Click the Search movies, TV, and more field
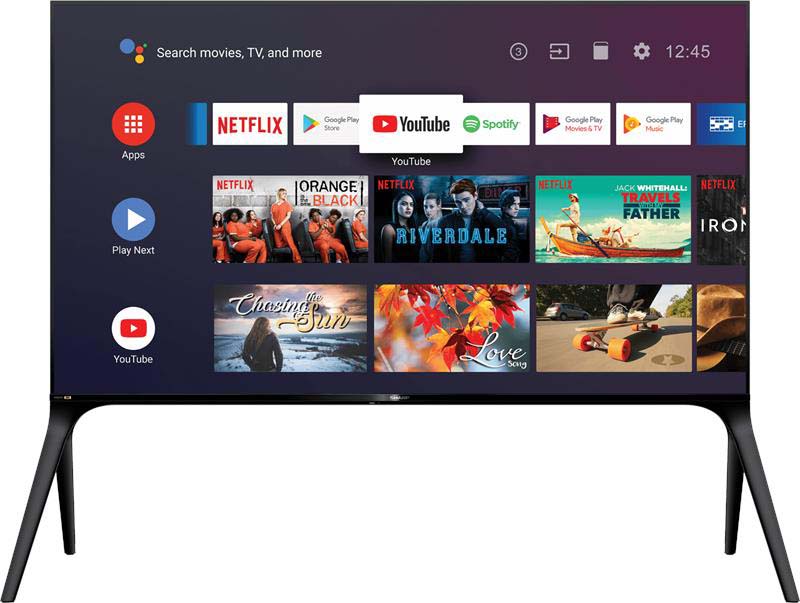Image resolution: width=800 pixels, height=603 pixels. [x=239, y=53]
